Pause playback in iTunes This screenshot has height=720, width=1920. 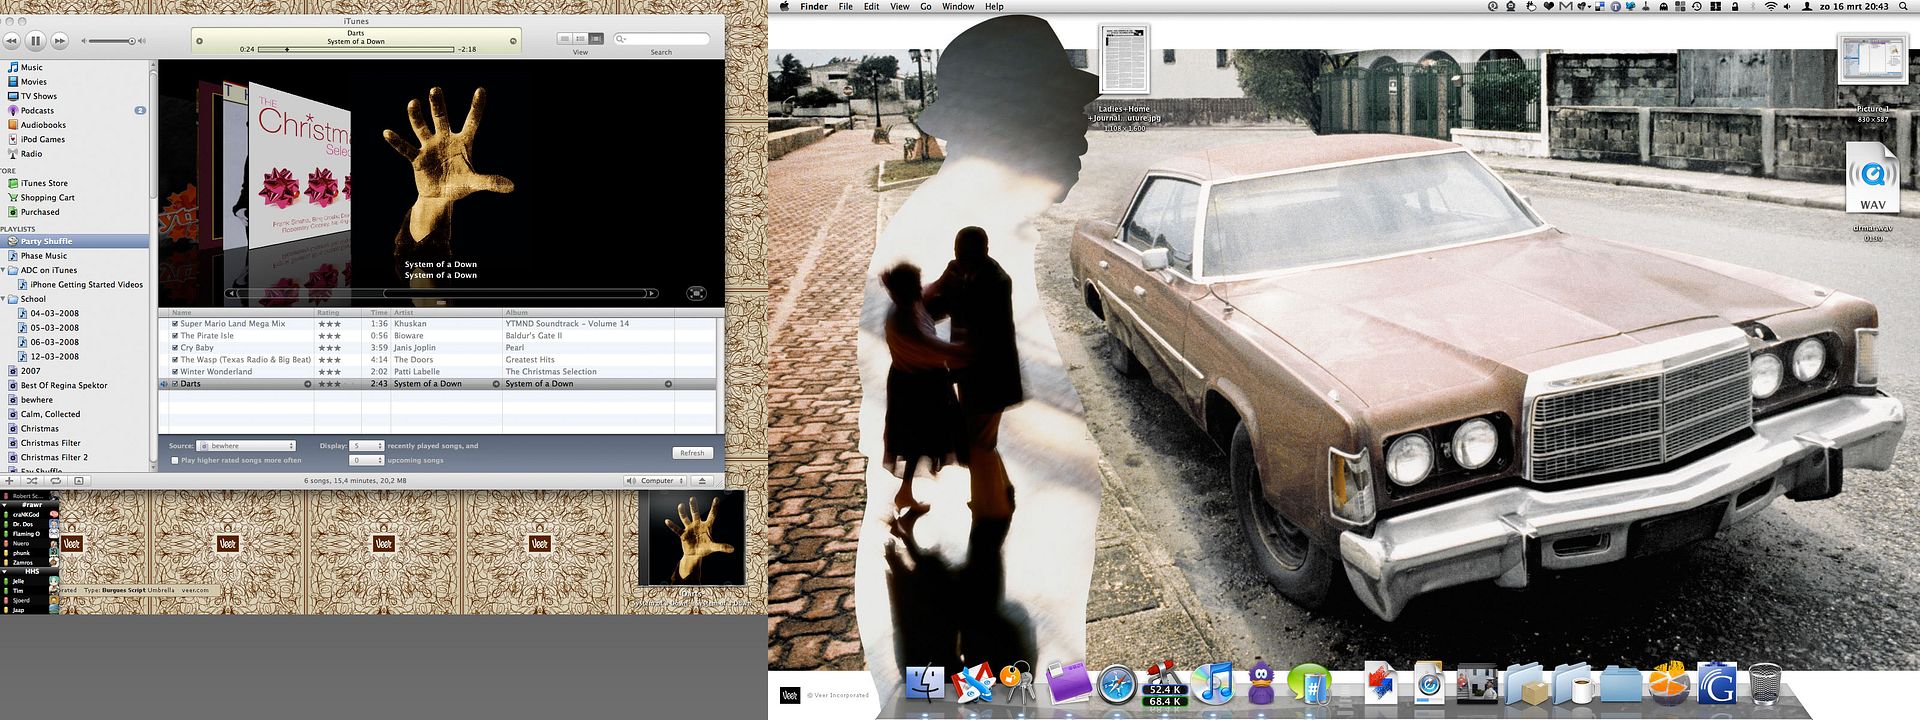tap(35, 41)
